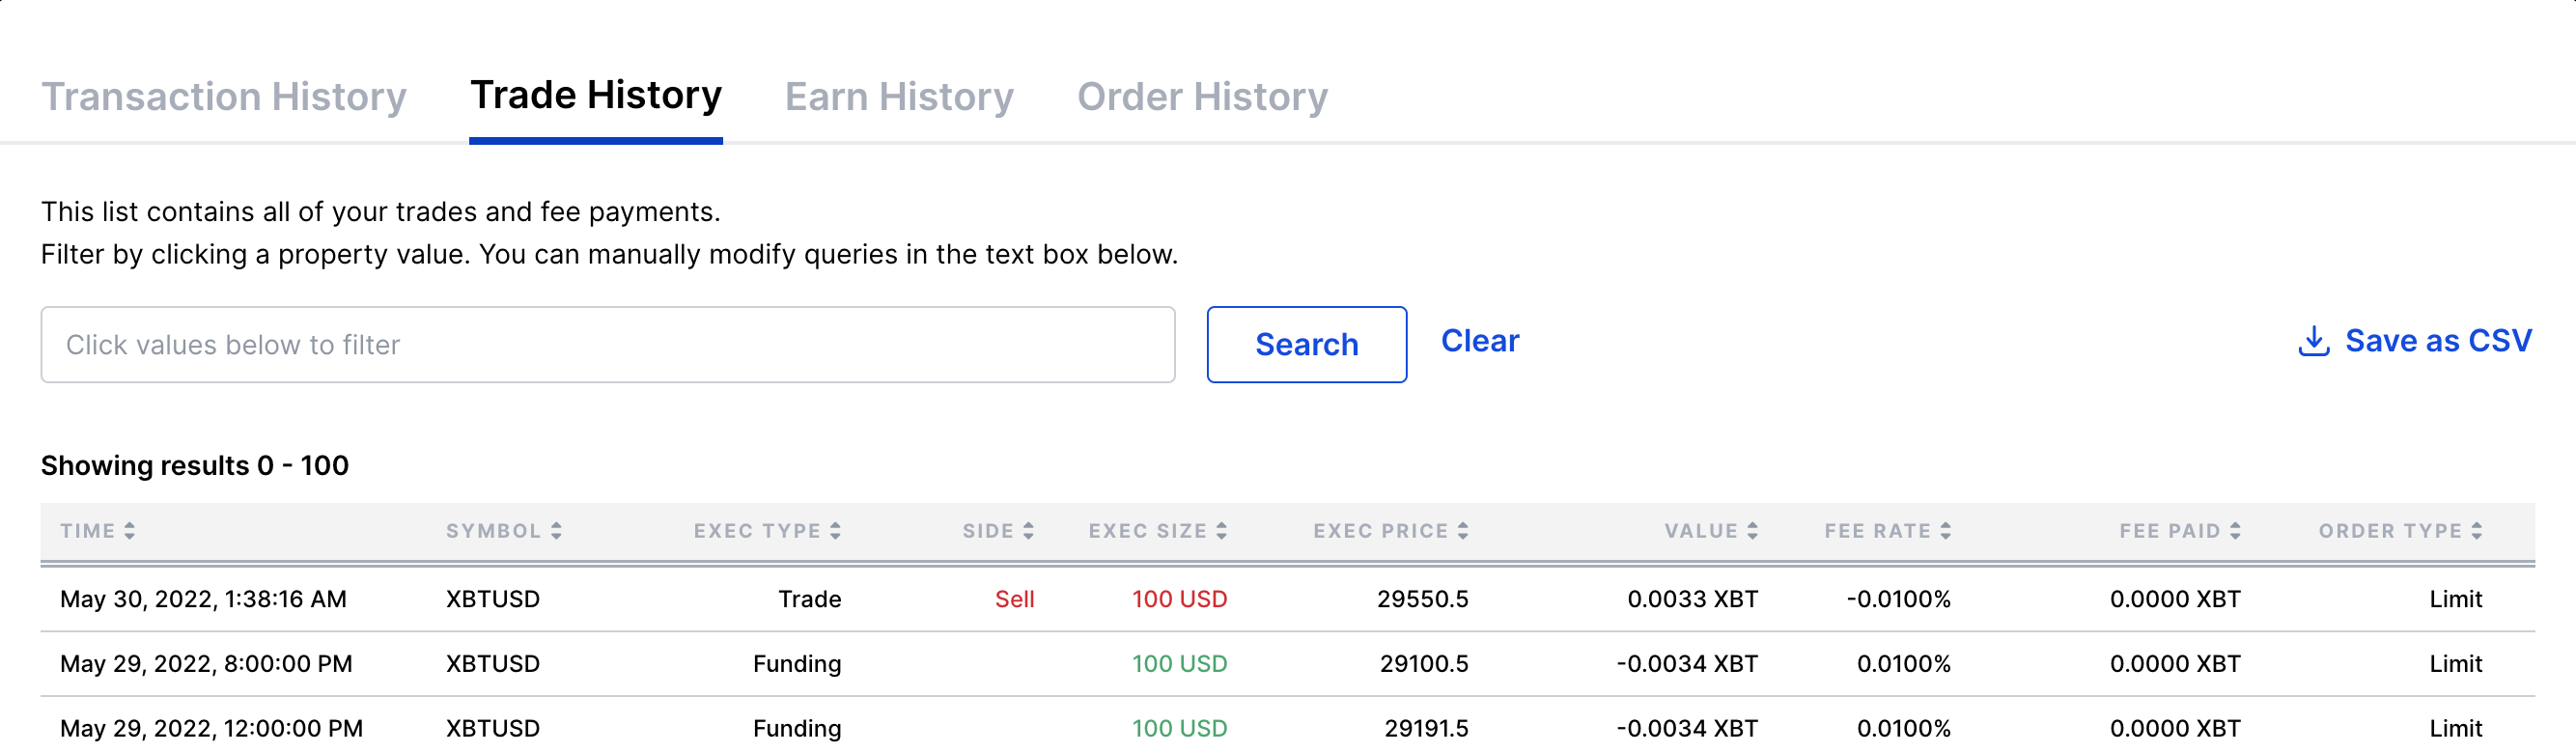
Task: Filter by the Sell side value
Action: (1014, 599)
